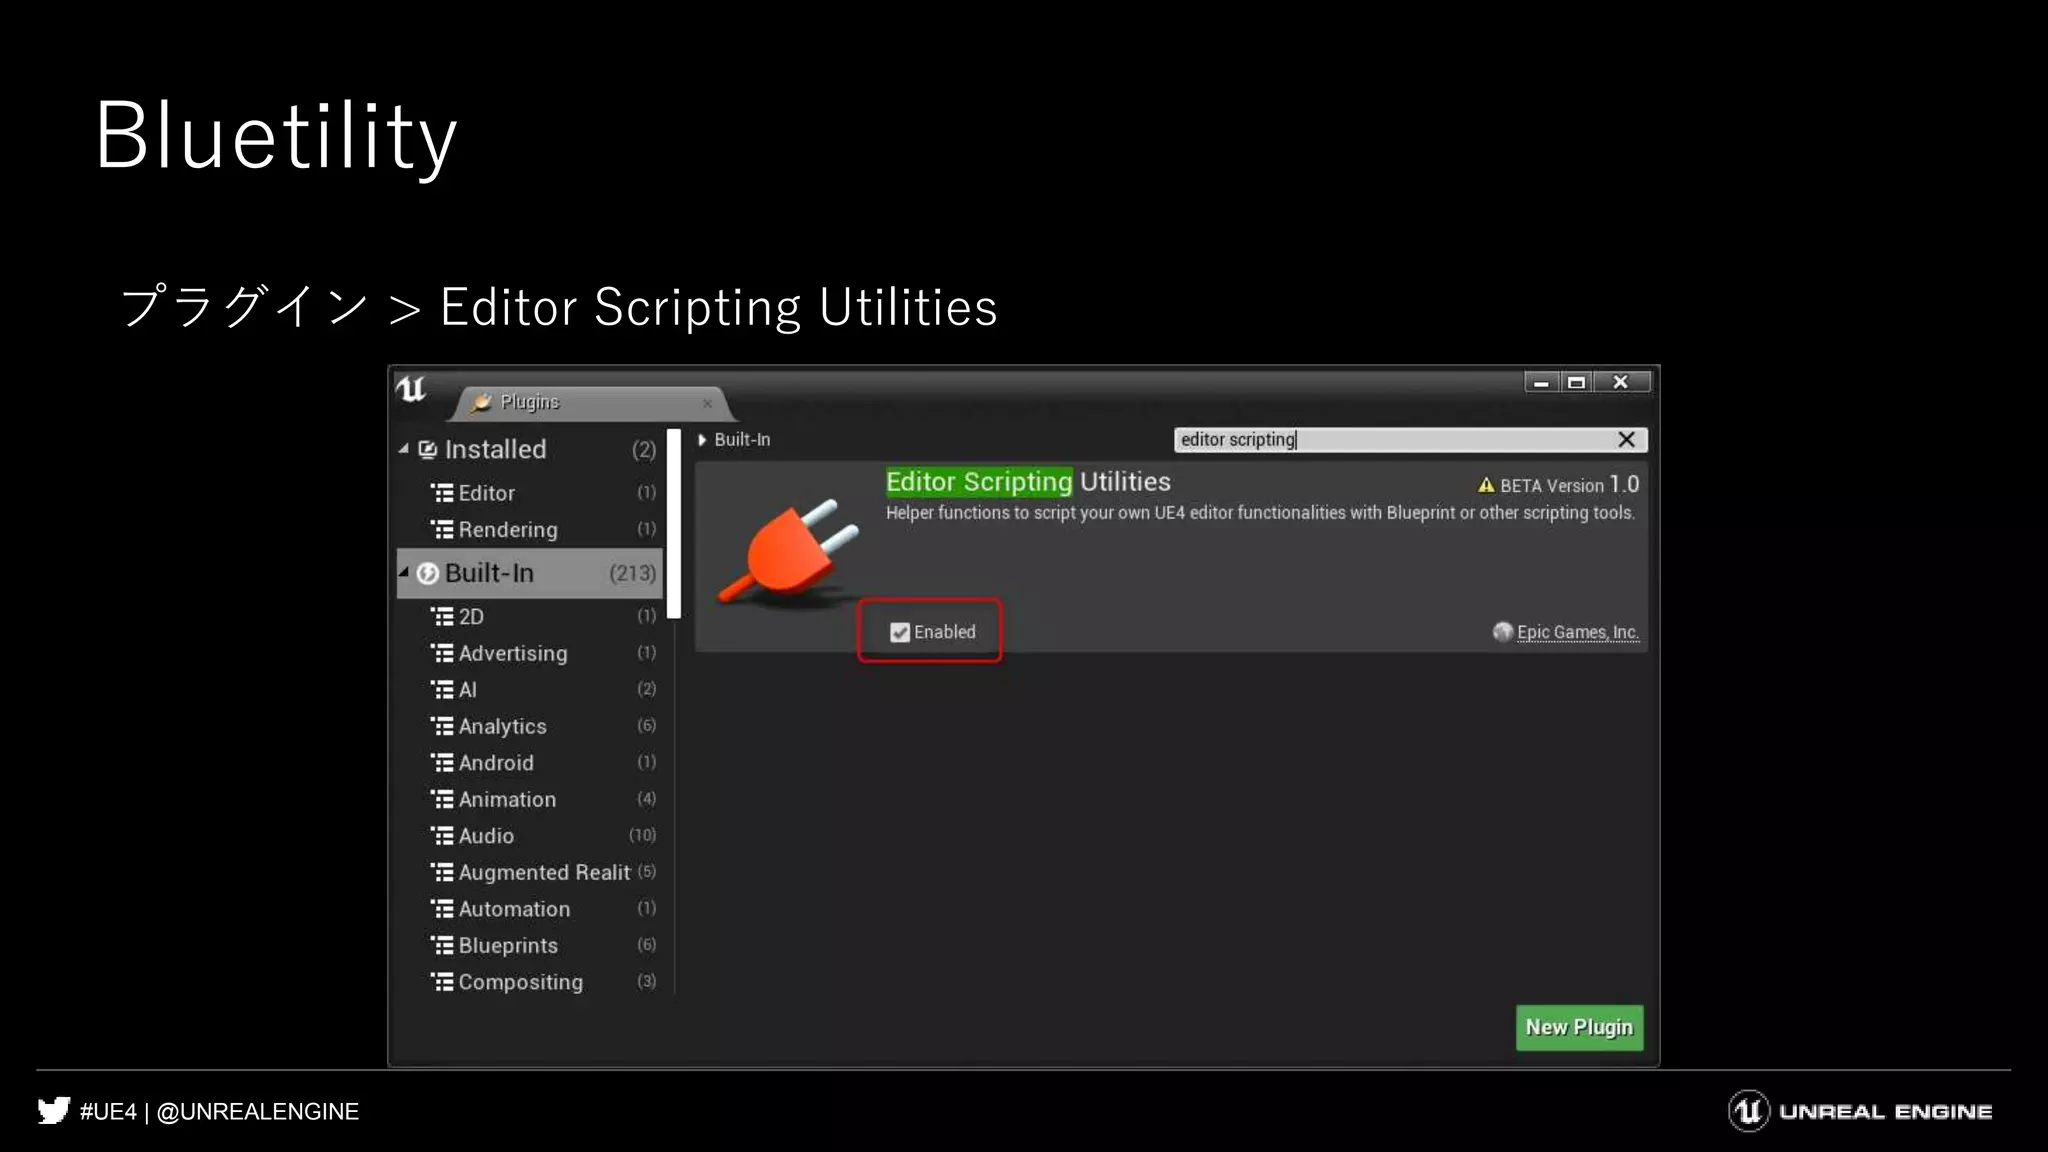
Task: Maximize the Plugins window
Action: 1576,382
